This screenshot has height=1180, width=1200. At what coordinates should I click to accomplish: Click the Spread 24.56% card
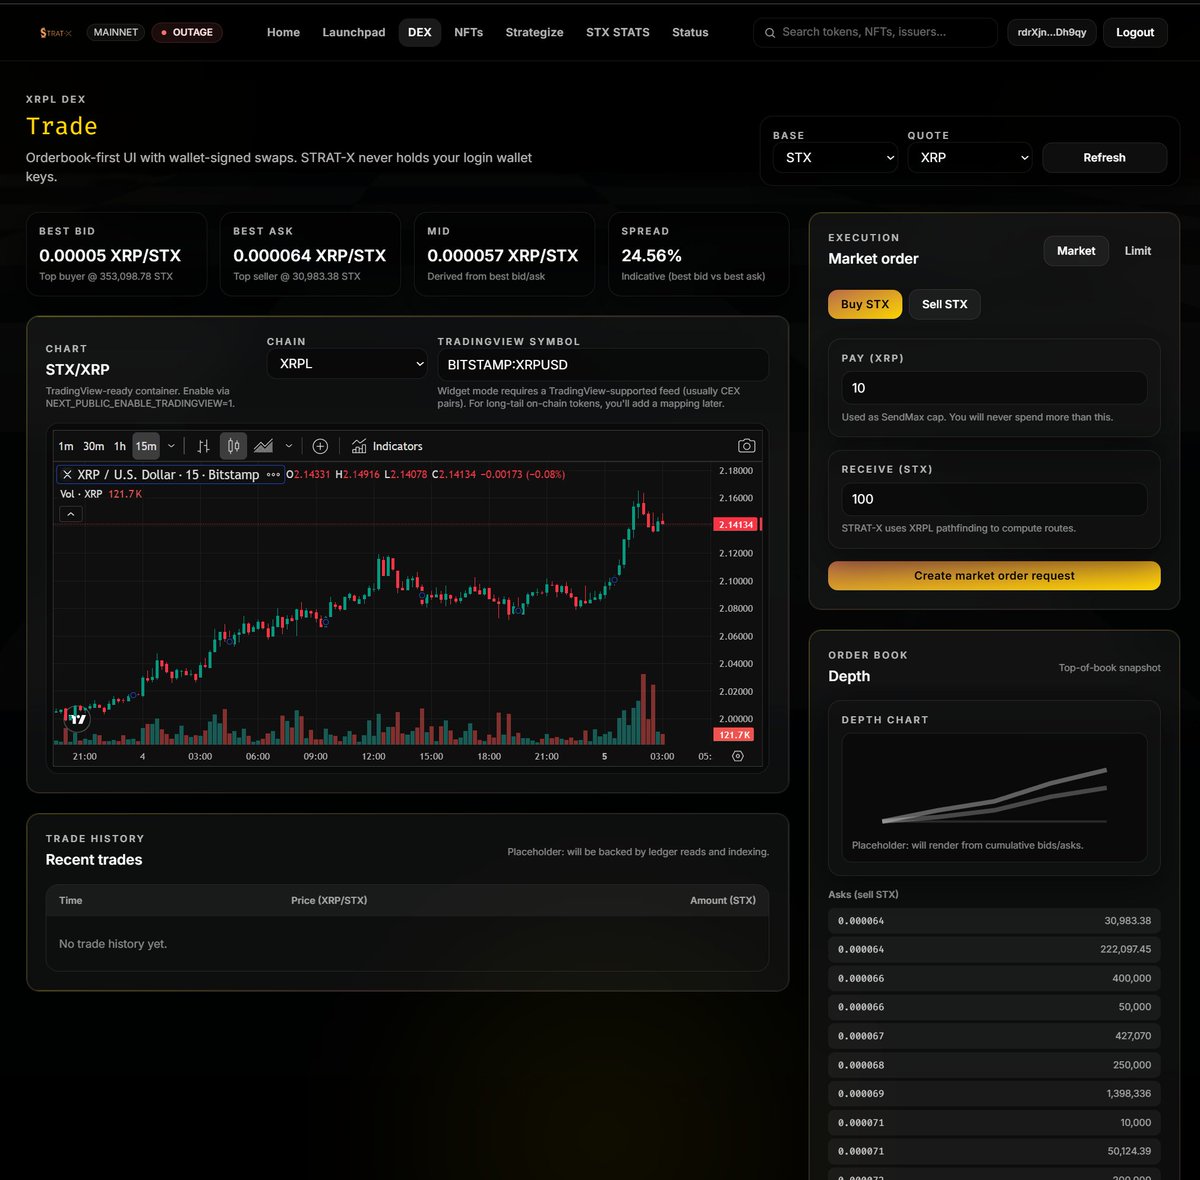(698, 254)
